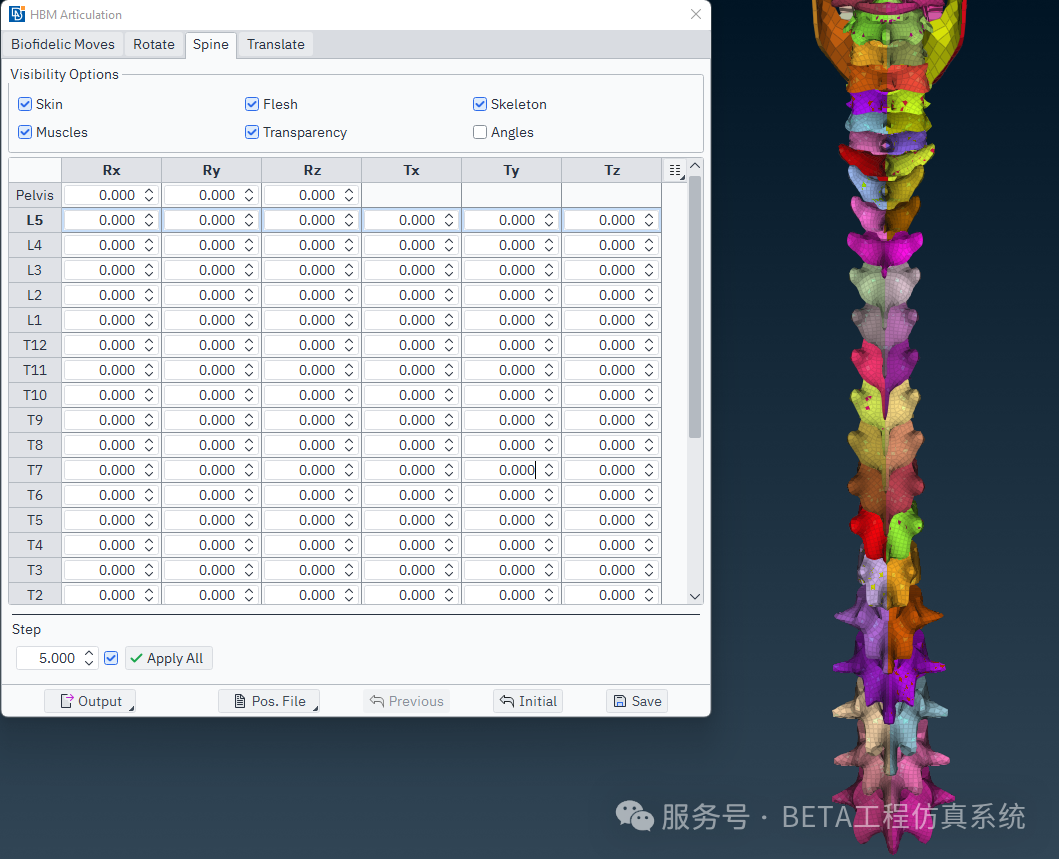Screen dimensions: 1059x859
Task: Click the Ty column header
Action: coord(511,170)
